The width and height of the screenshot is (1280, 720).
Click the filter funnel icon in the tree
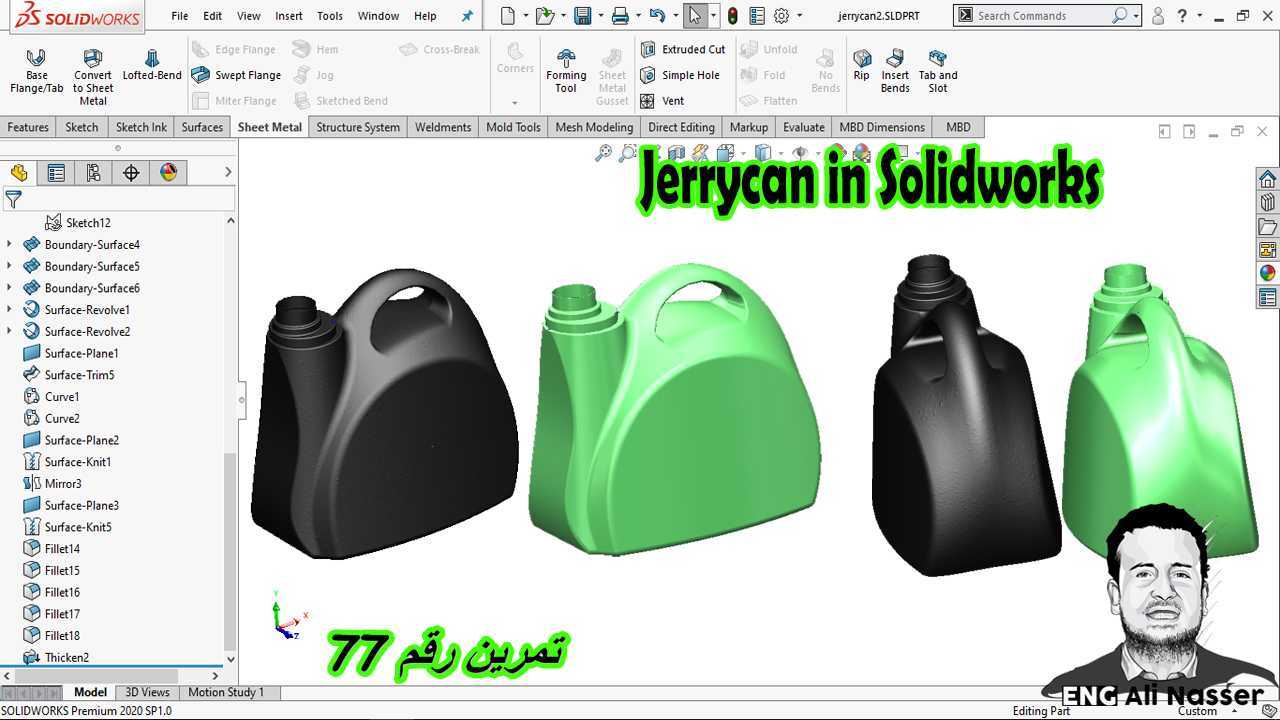coord(13,200)
